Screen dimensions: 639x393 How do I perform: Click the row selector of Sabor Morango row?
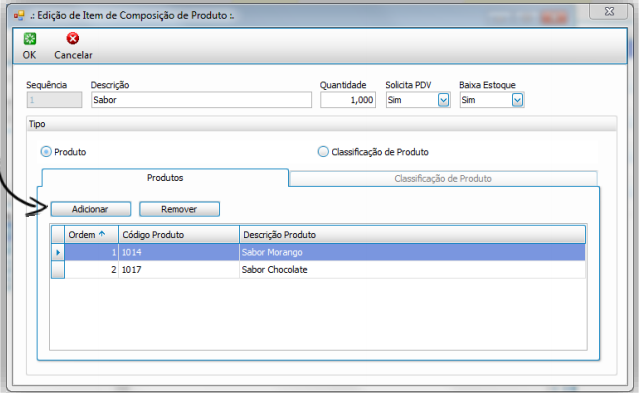pyautogui.click(x=58, y=252)
